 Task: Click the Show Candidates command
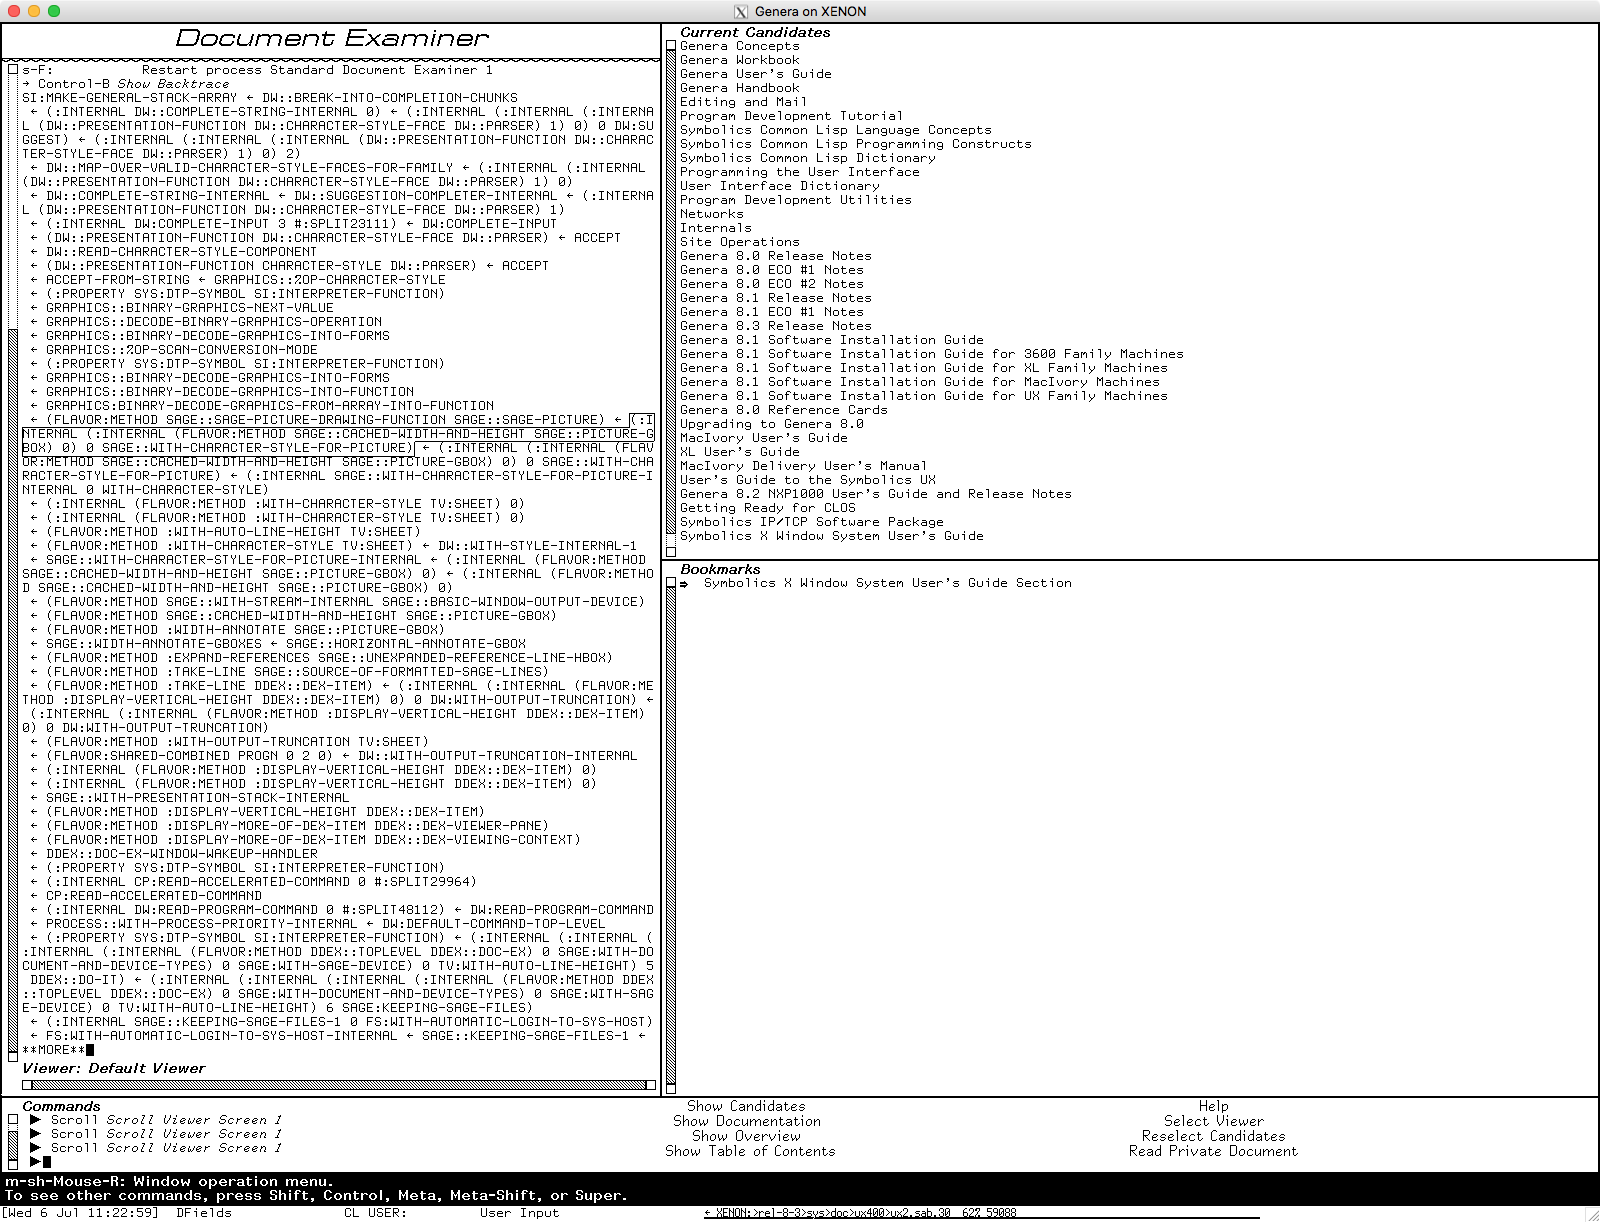pyautogui.click(x=746, y=1106)
